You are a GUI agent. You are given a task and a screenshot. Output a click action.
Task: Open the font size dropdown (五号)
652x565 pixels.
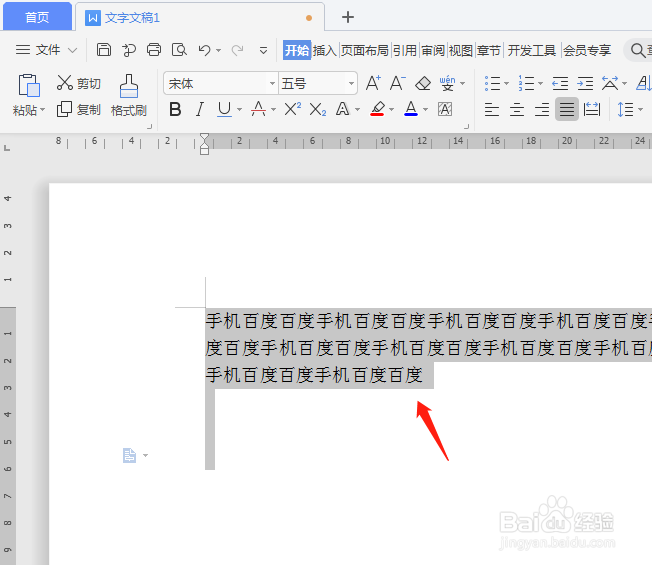351,84
